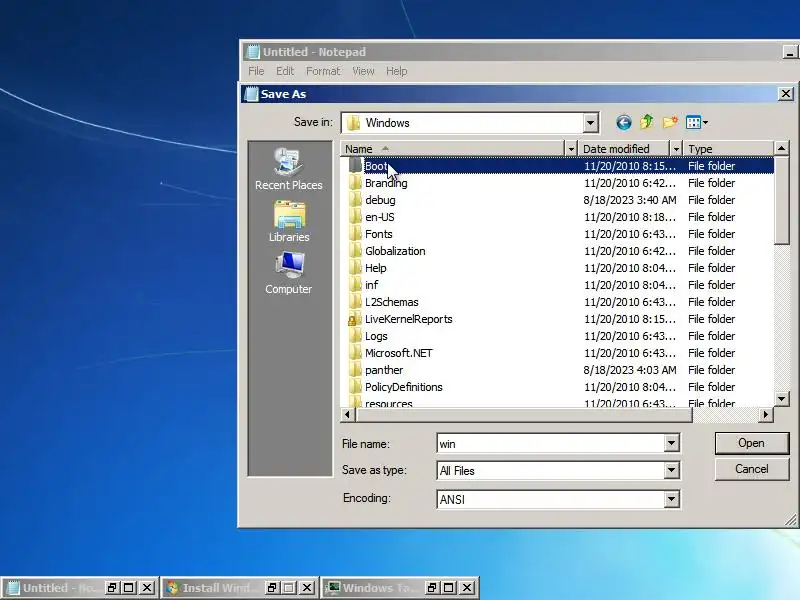Expand the File name dropdown arrow
This screenshot has width=800, height=600.
671,443
